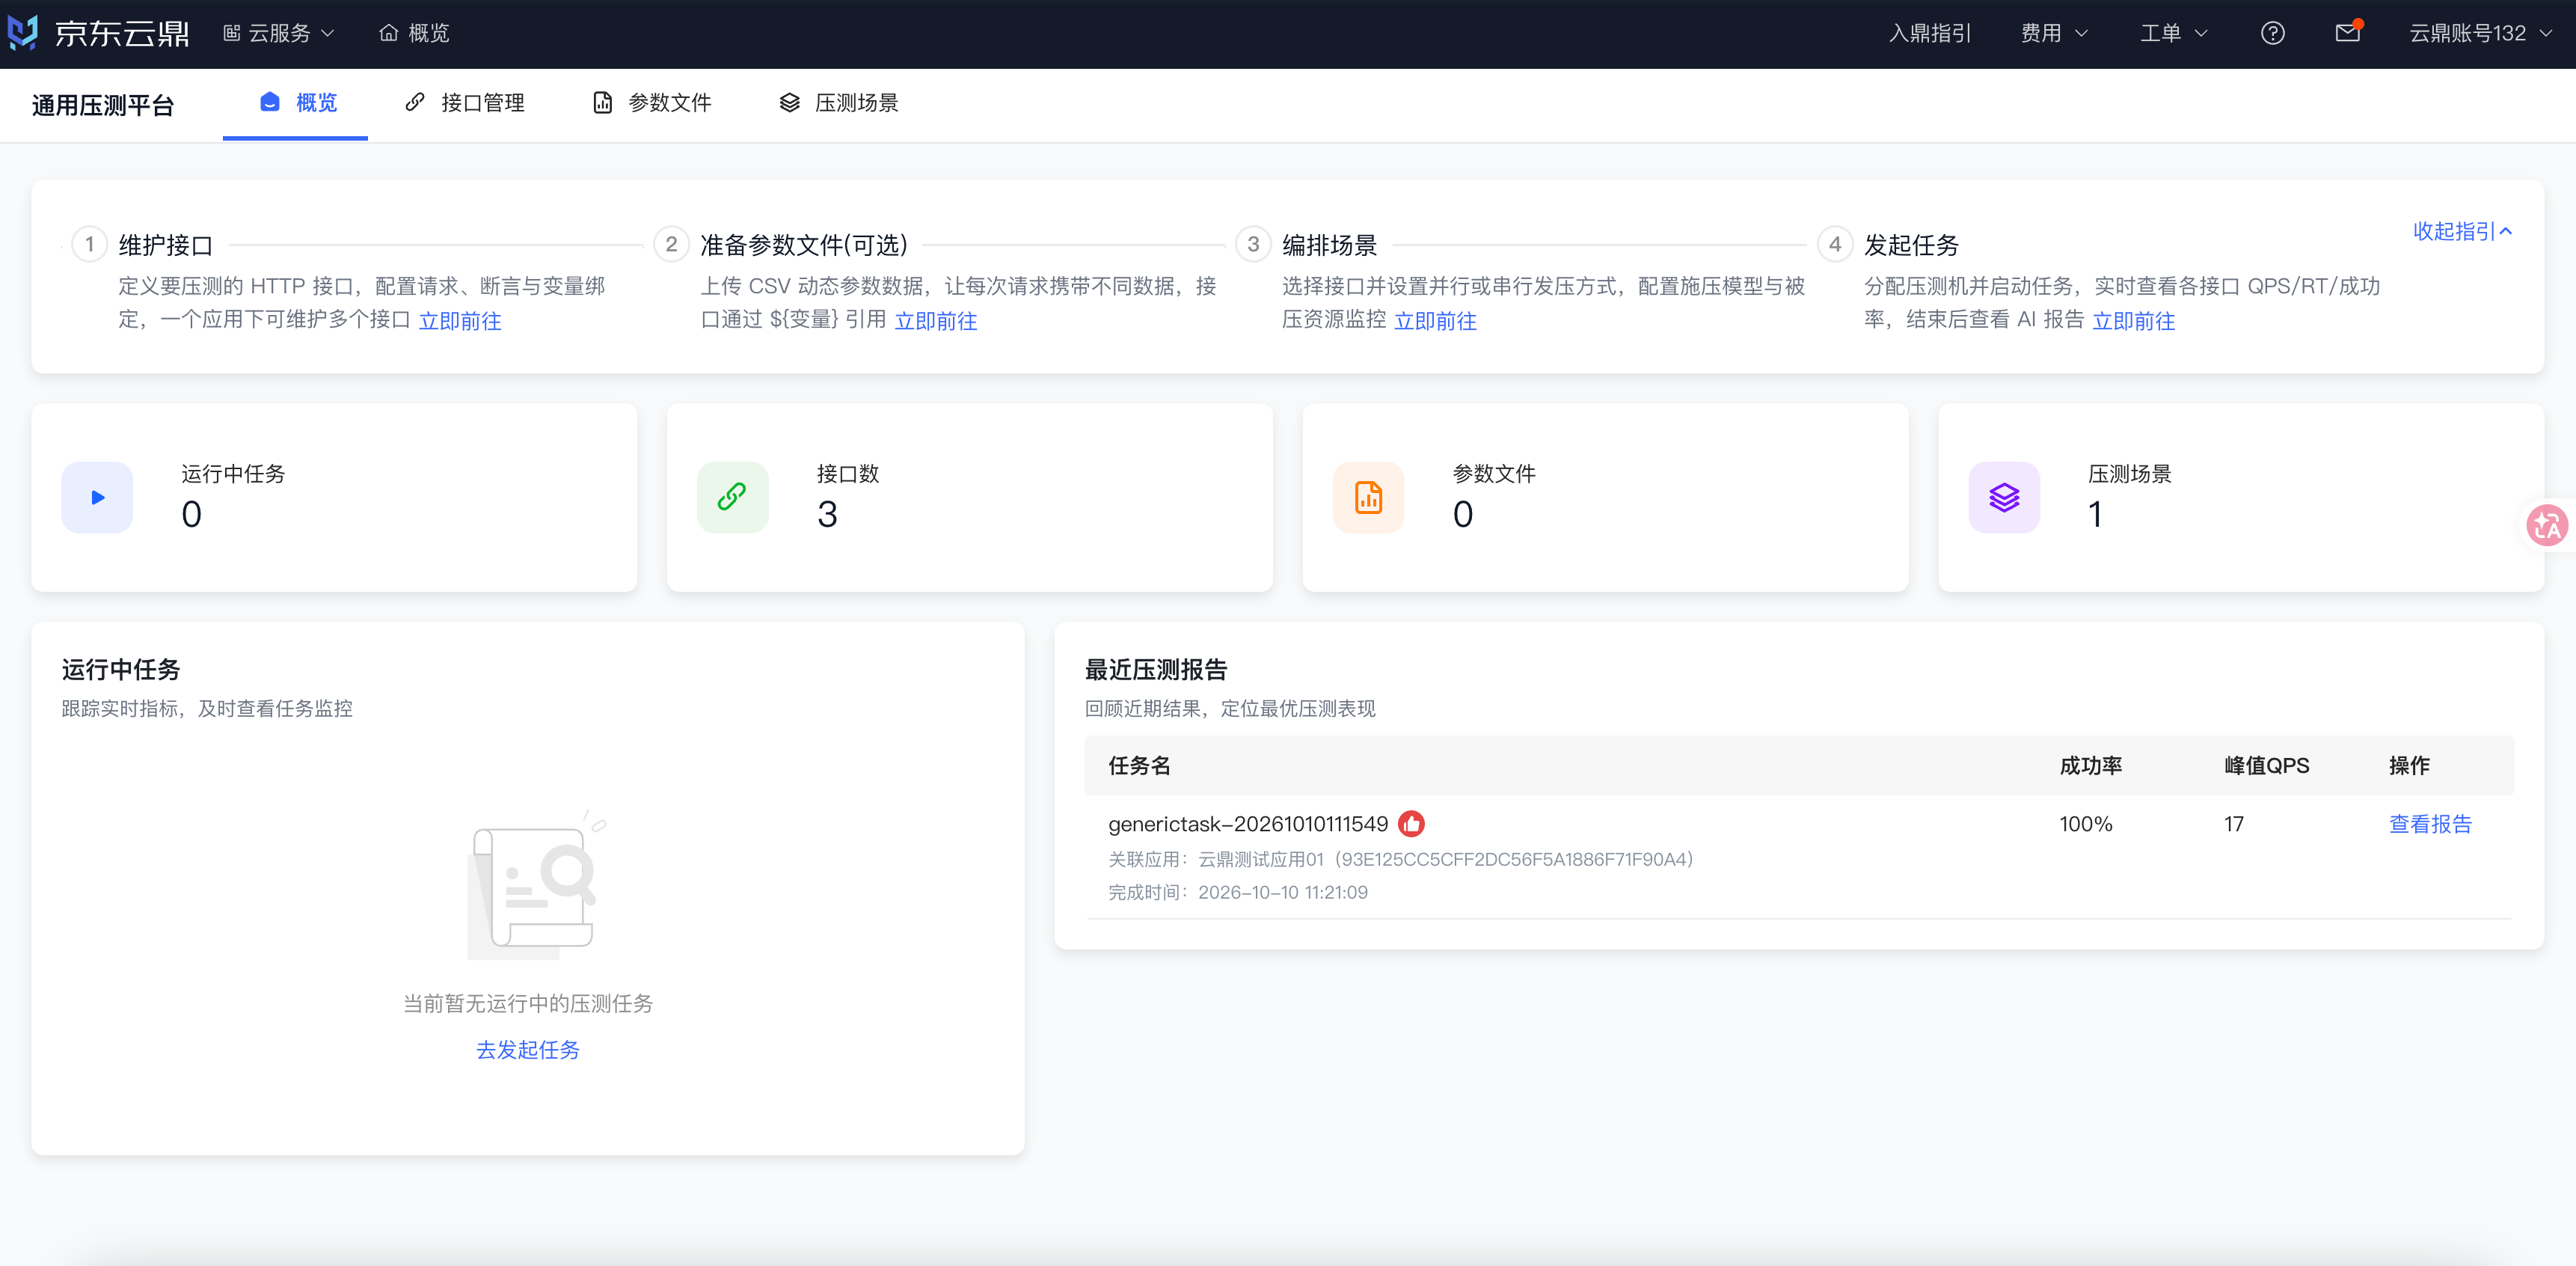2576x1266 pixels.
Task: Open the 工单 dropdown
Action: click(x=2173, y=33)
